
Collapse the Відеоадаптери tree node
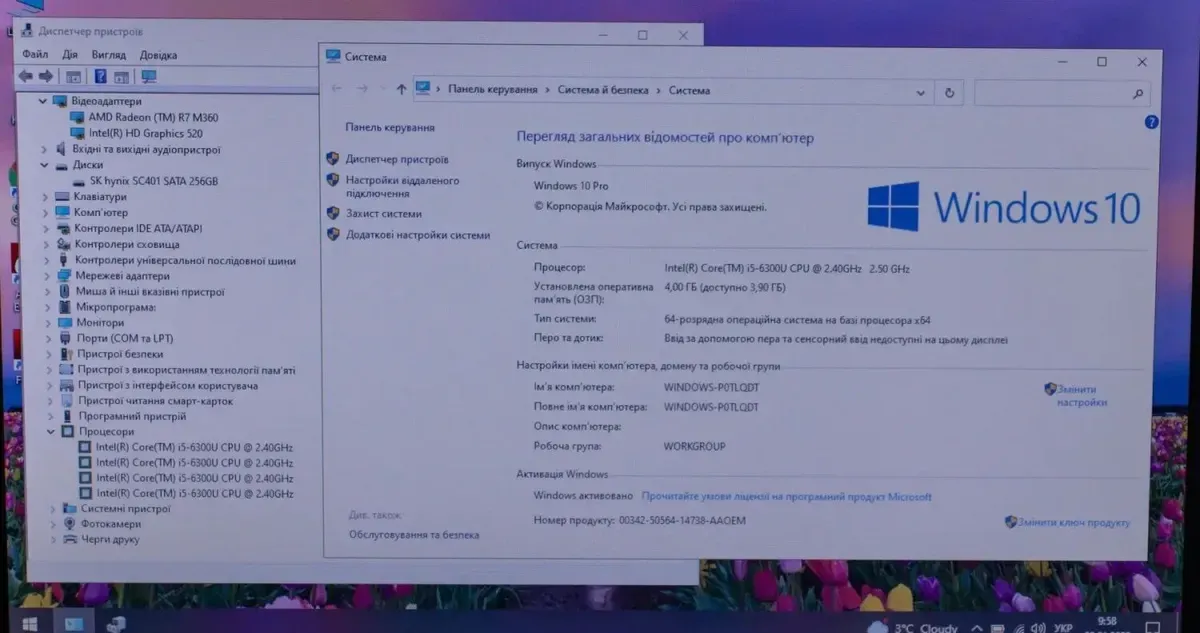(44, 101)
